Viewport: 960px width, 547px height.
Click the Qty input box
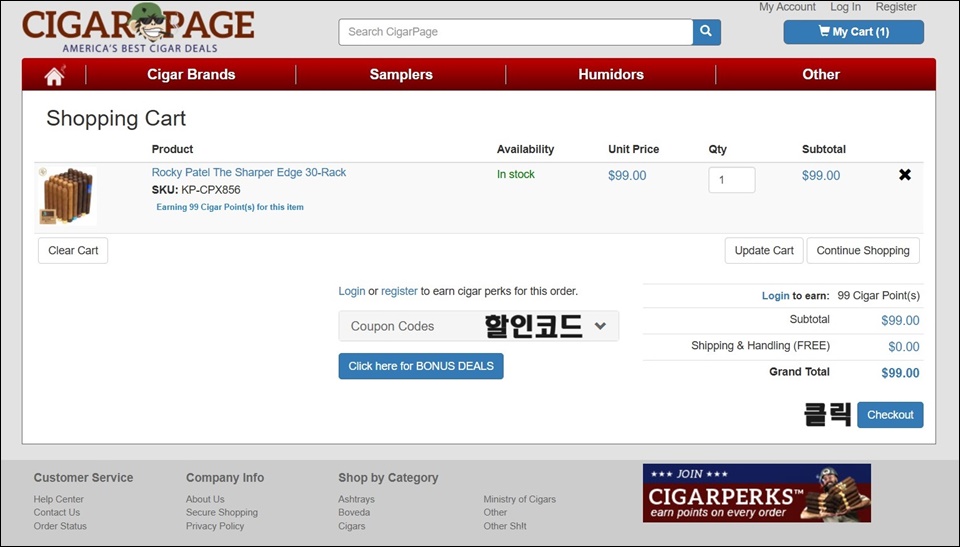732,180
